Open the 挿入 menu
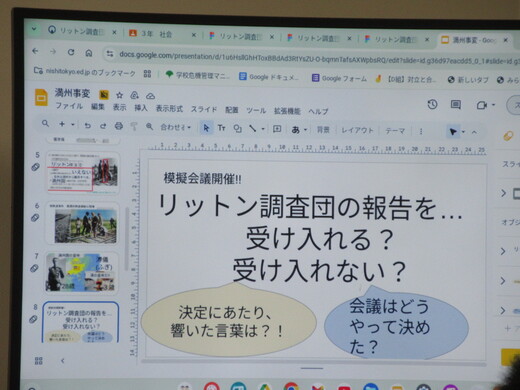This screenshot has width=520, height=390. coord(141,108)
